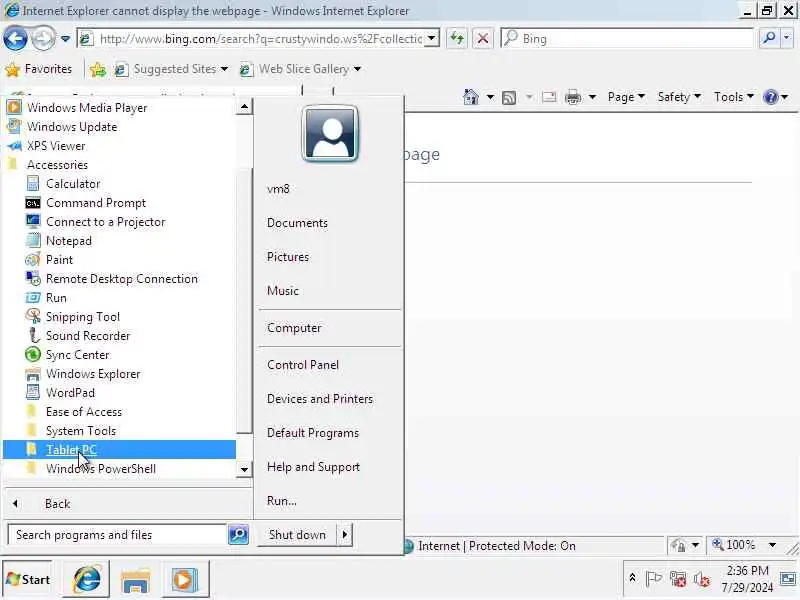800x600 pixels.
Task: Open Remote Desktop Connection
Action: pyautogui.click(x=121, y=279)
